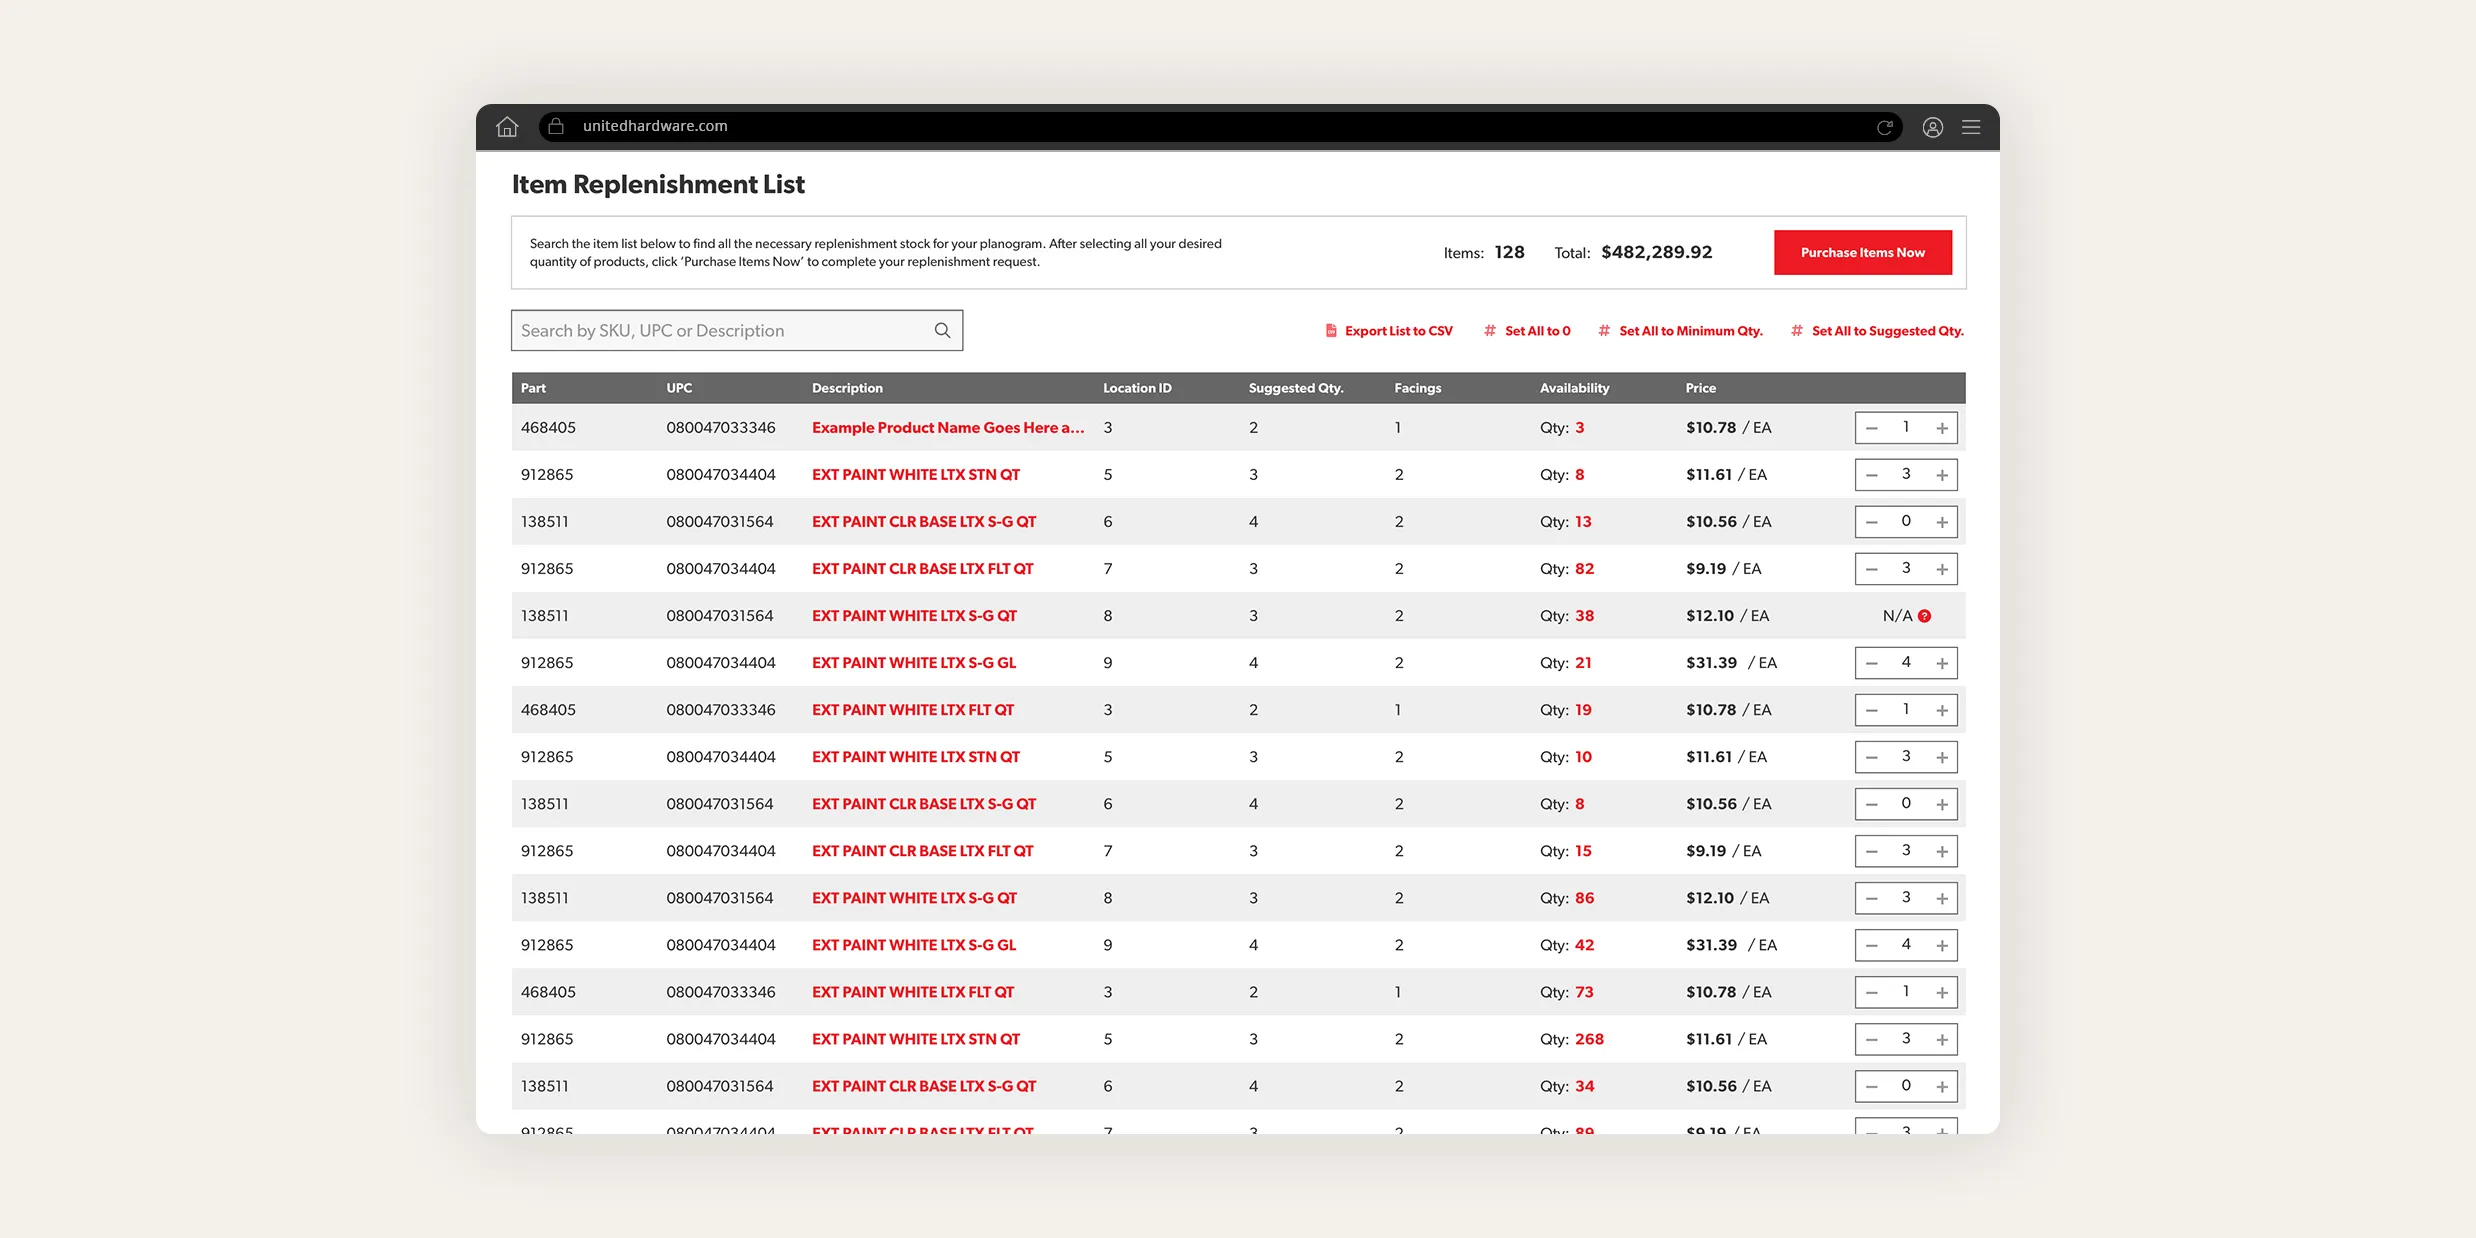Select the Item Replenishment List heading
Screen dimensions: 2476x1238
(658, 185)
